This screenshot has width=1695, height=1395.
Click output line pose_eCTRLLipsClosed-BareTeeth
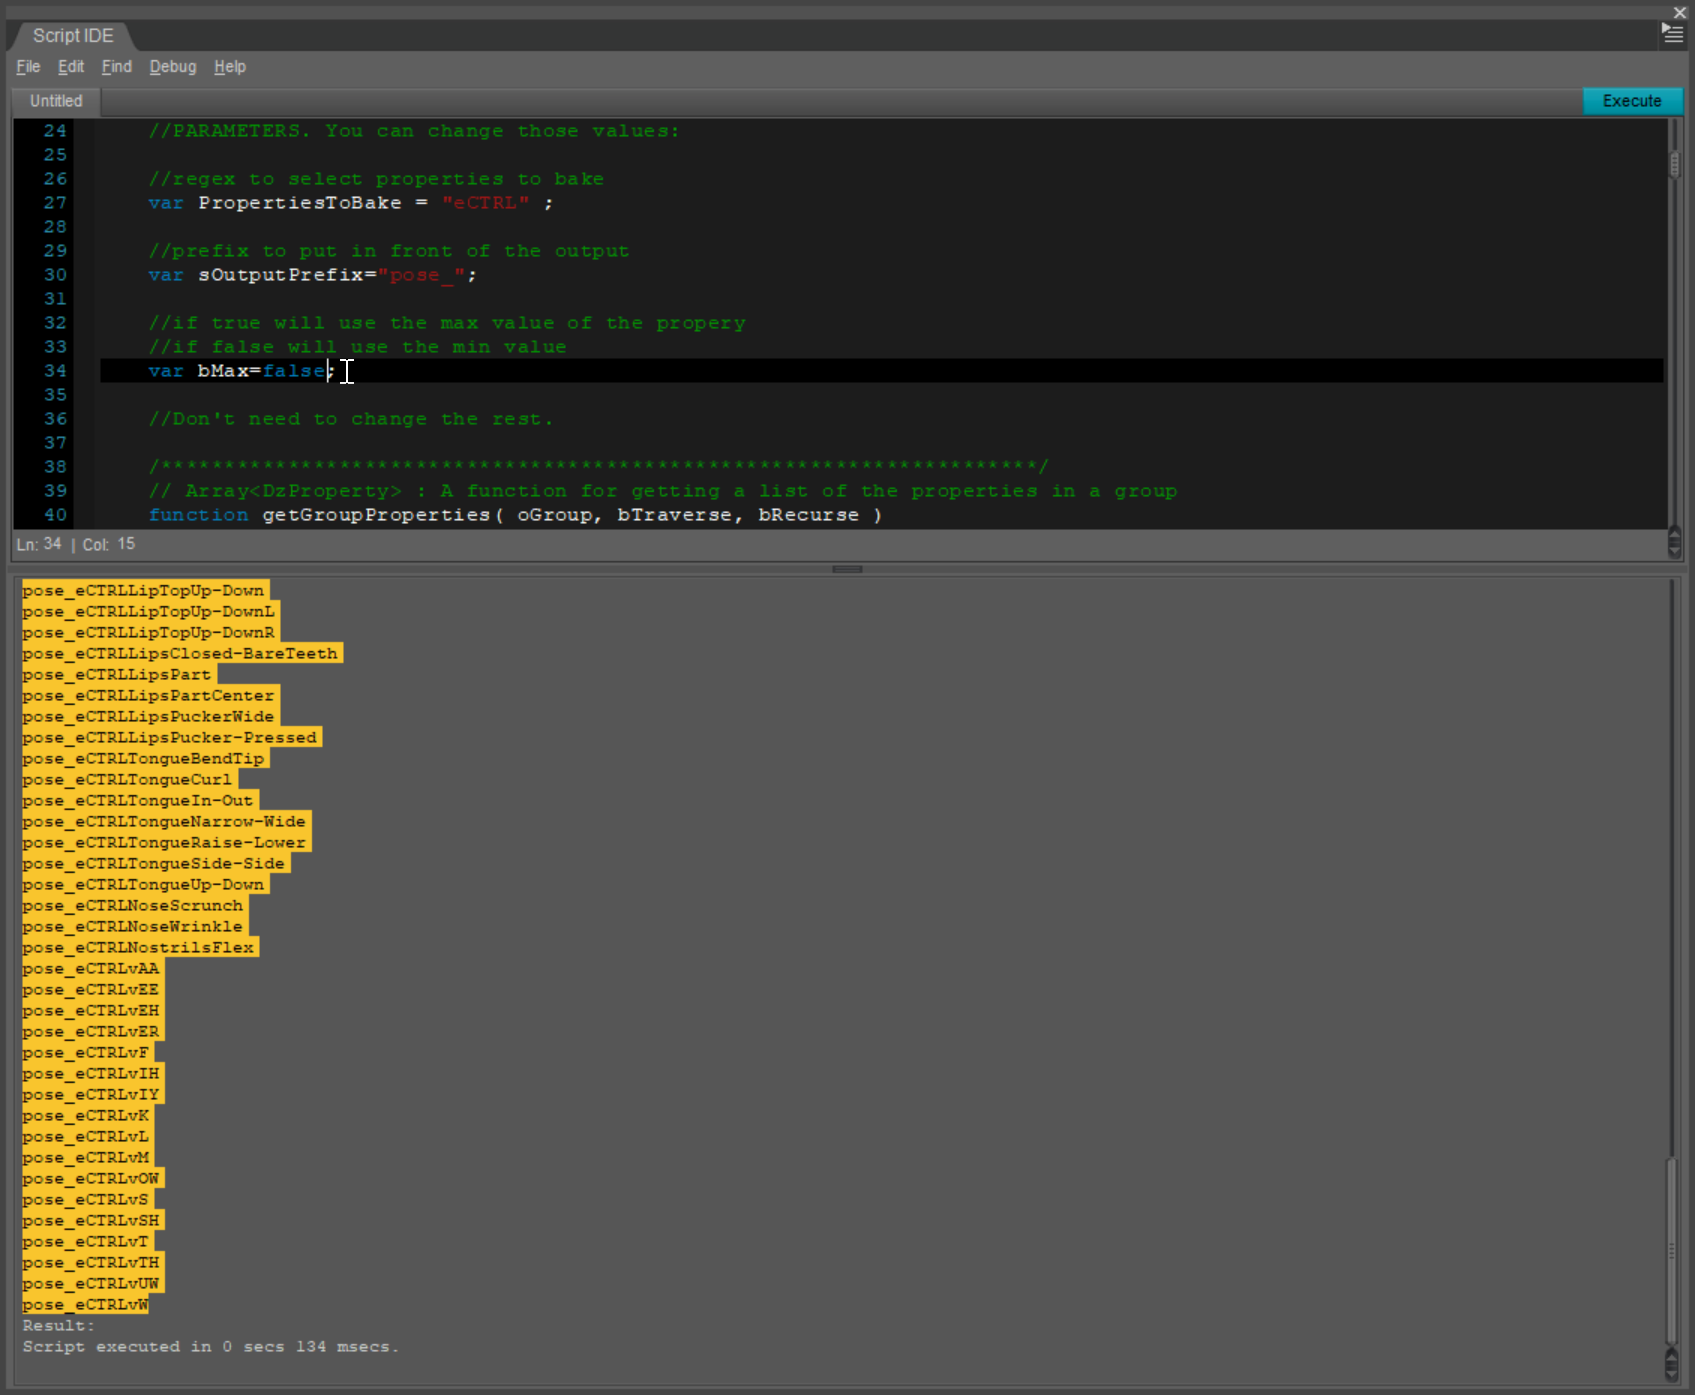point(181,654)
